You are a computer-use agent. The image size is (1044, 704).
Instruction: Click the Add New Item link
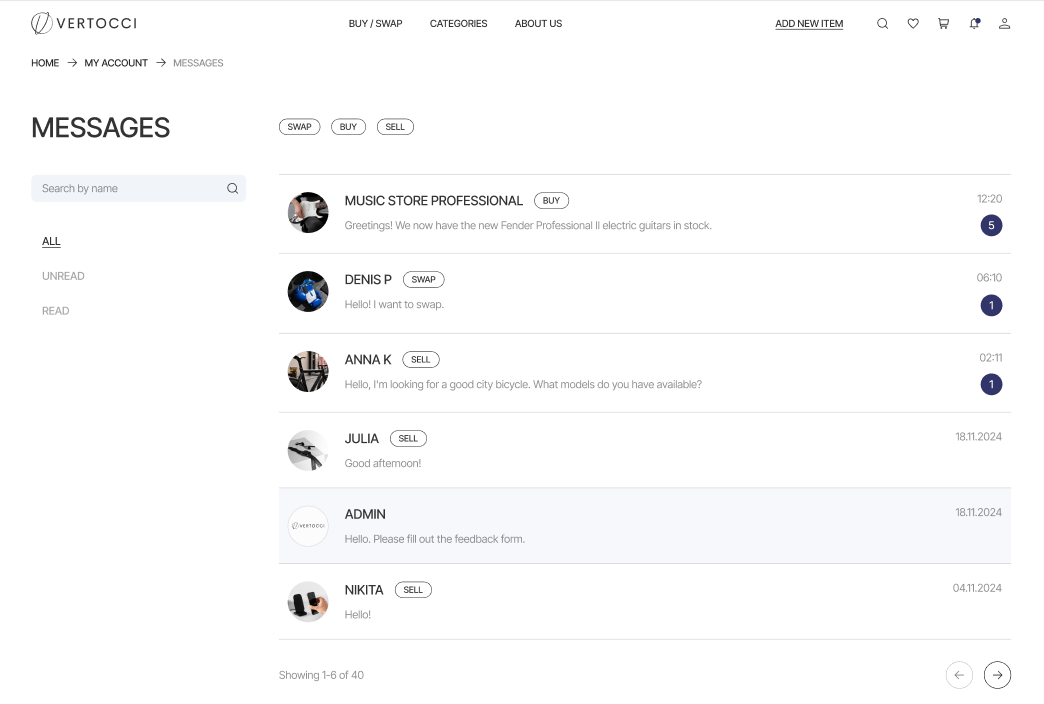point(809,24)
